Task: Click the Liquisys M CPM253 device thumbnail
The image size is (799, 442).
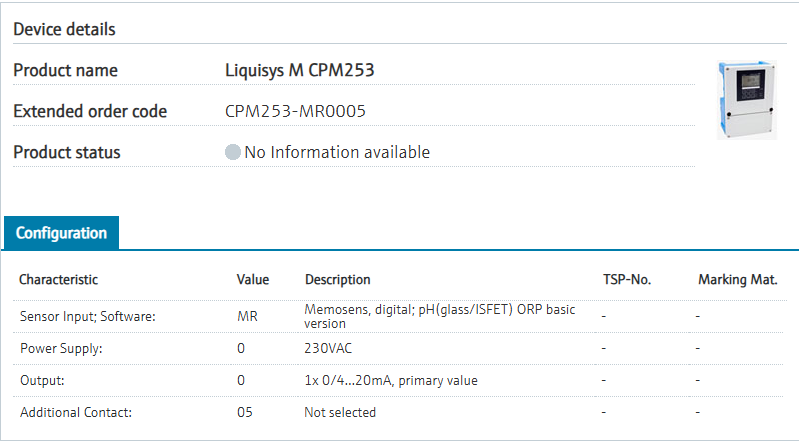Action: coord(747,99)
